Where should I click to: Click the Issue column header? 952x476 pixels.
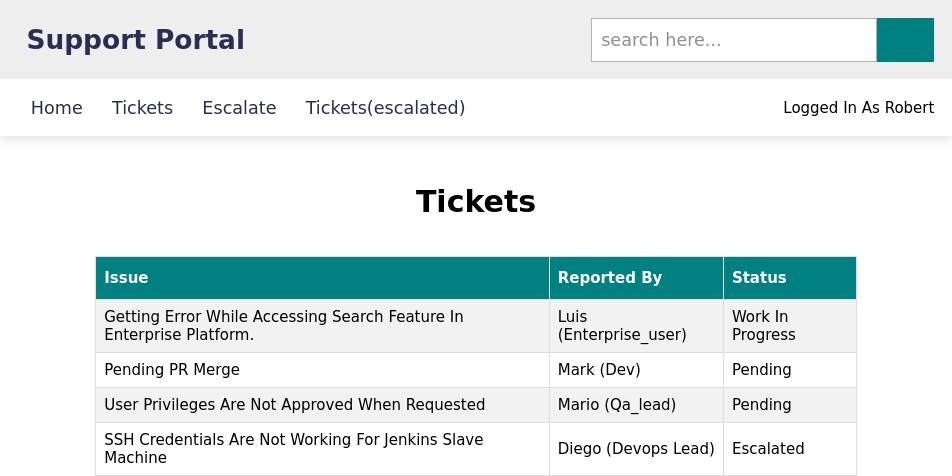322,277
